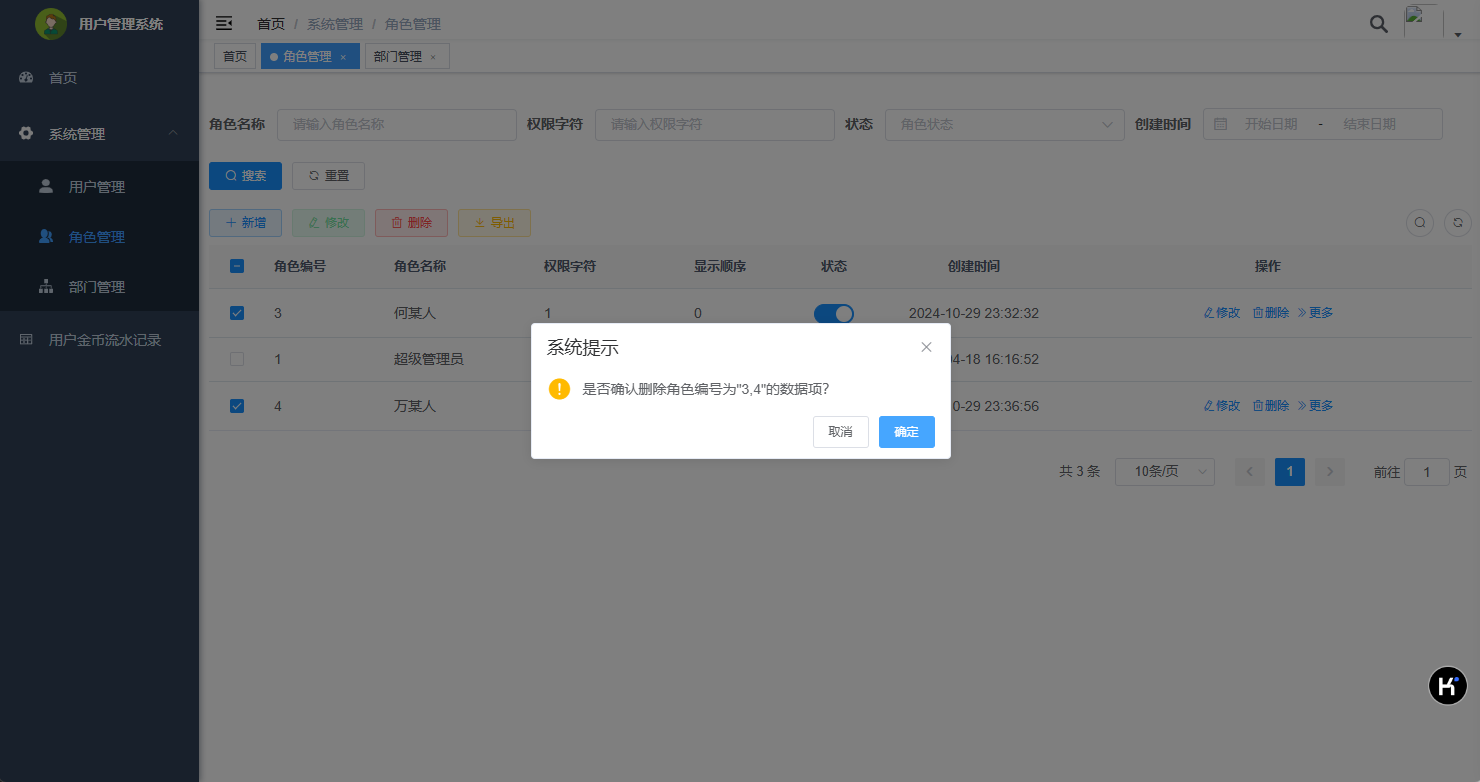The height and width of the screenshot is (782, 1480).
Task: Click the 共 3 条 total count text
Action: pos(1080,472)
